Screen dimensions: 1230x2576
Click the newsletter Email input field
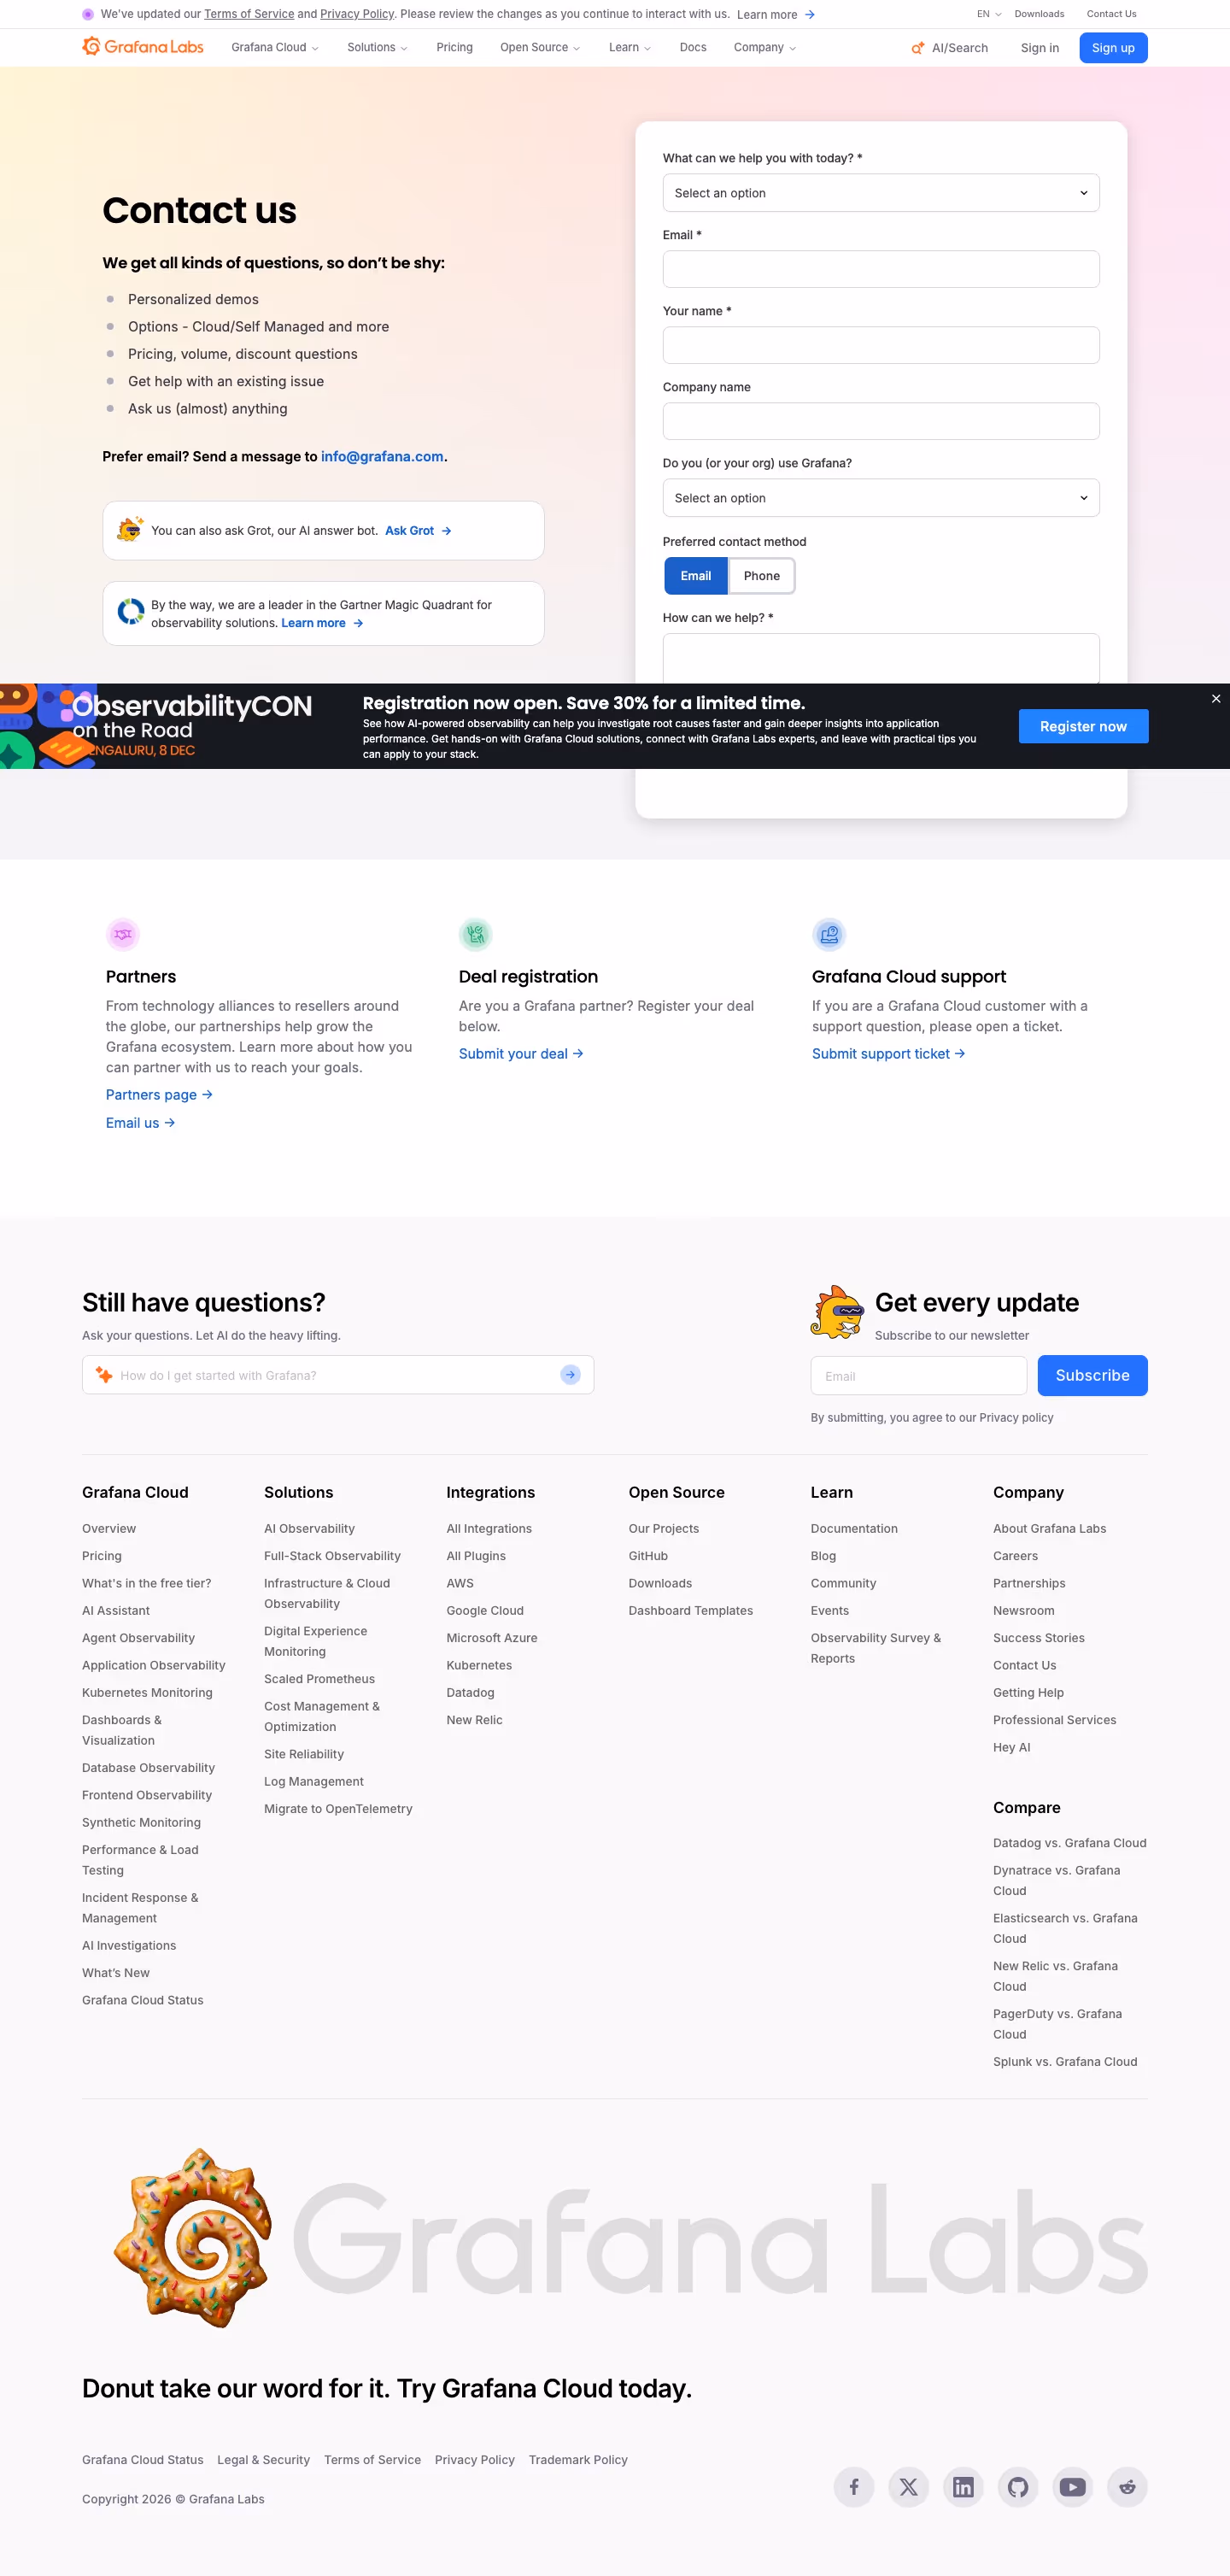coord(918,1375)
